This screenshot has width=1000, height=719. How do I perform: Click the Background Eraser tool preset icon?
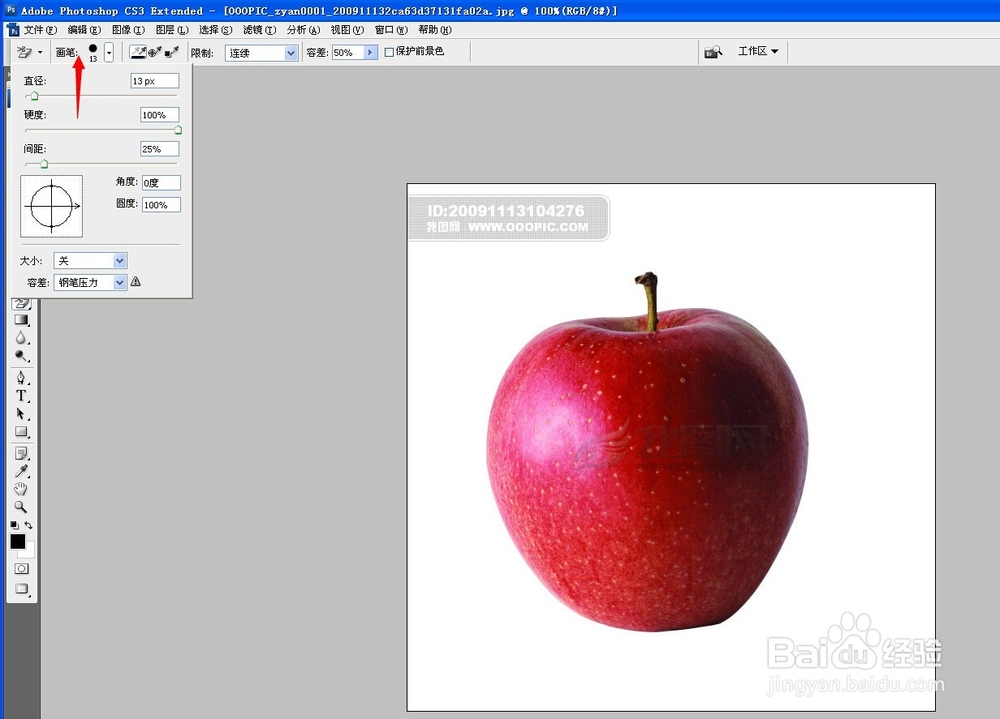click(x=25, y=52)
